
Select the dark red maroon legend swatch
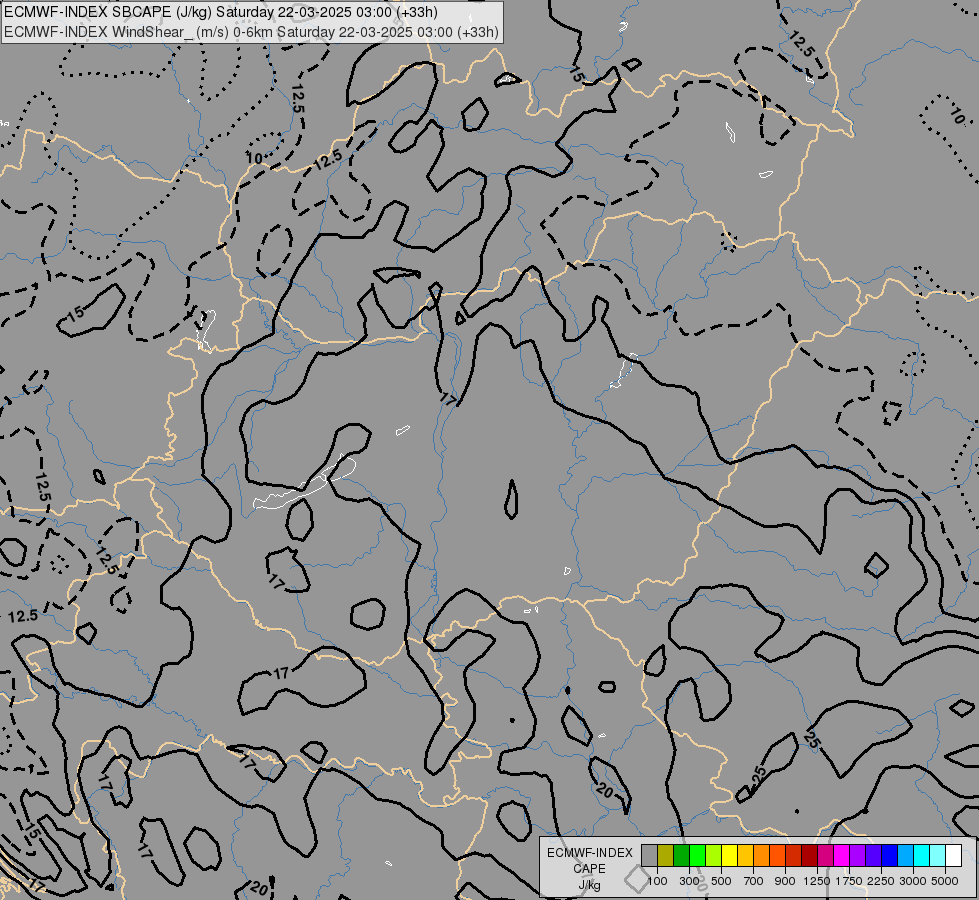click(810, 856)
